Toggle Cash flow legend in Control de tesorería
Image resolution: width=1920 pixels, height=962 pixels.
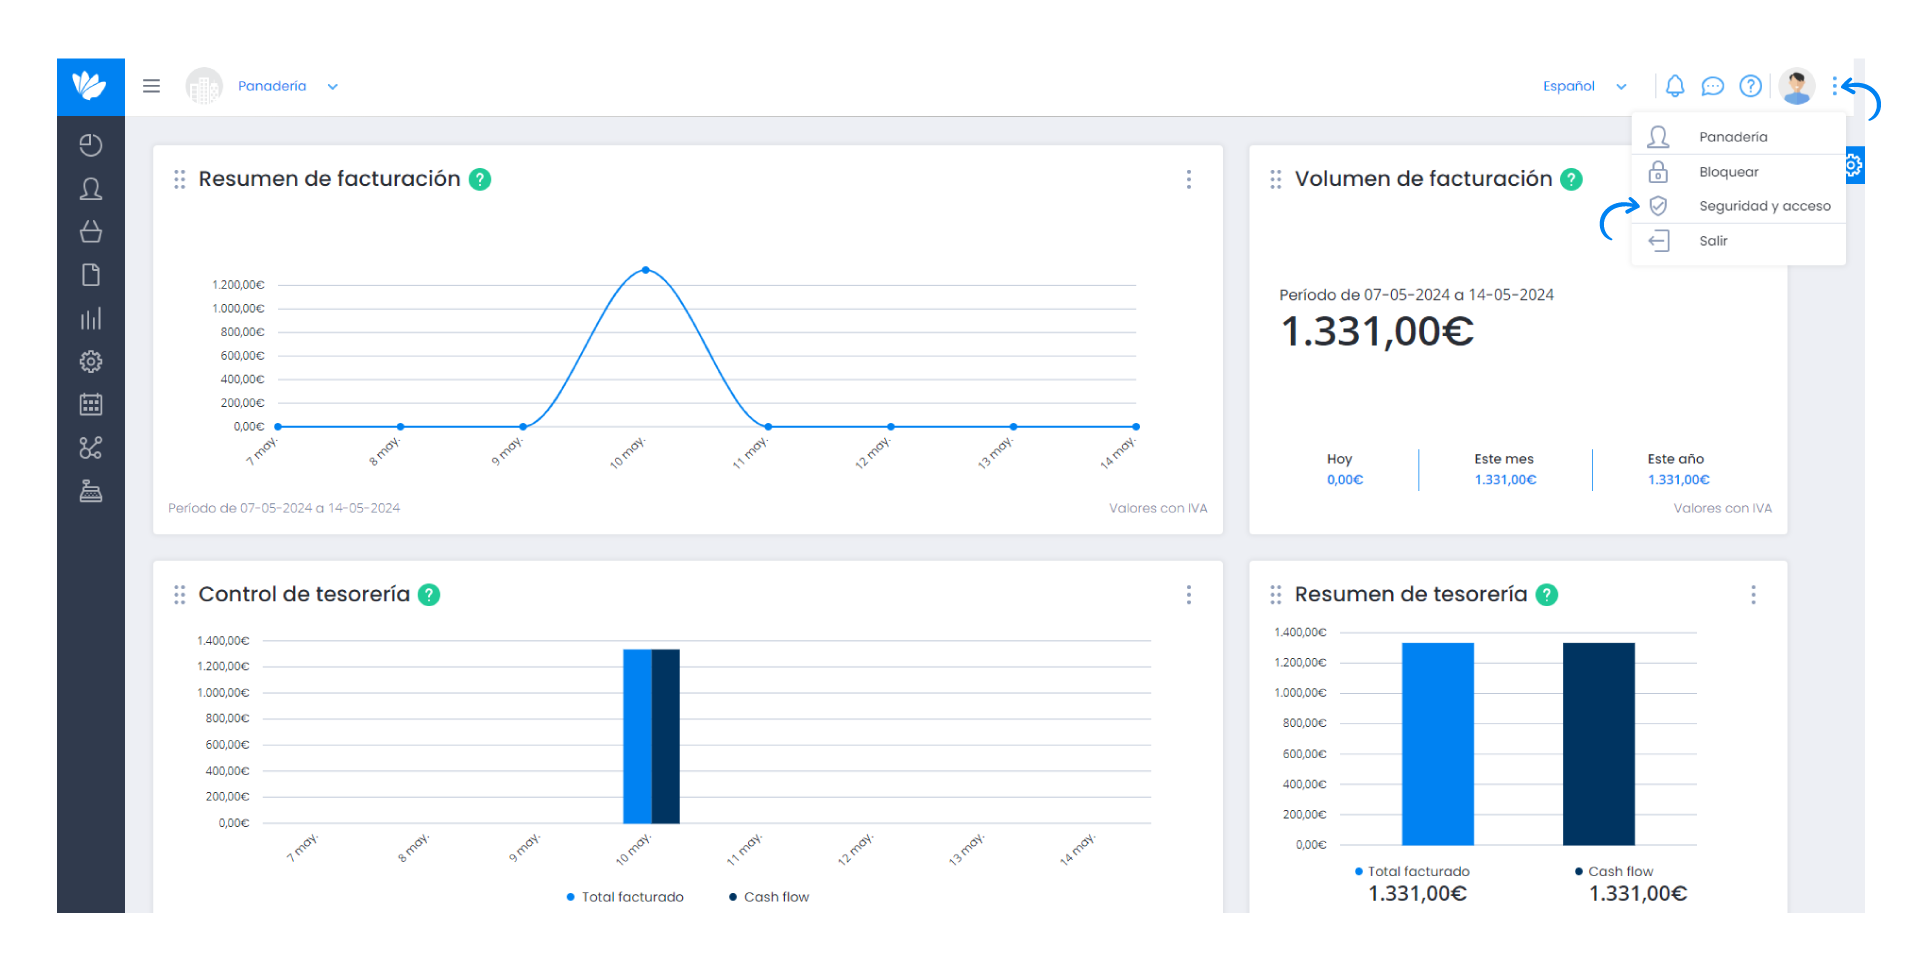point(769,897)
